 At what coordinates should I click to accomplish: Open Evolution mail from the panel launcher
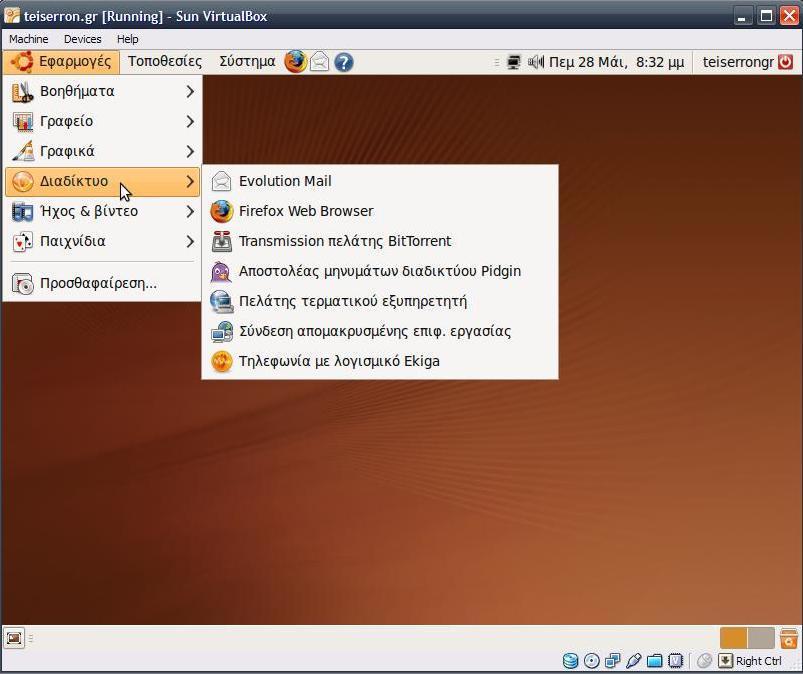click(320, 62)
